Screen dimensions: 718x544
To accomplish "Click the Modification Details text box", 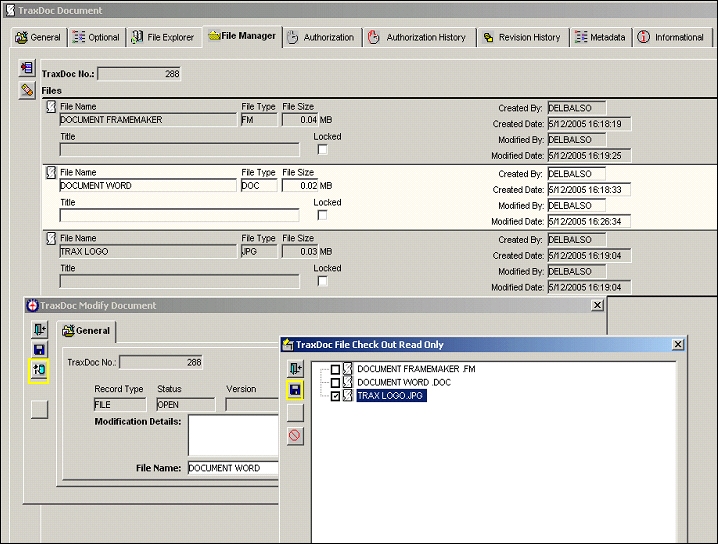I will pos(233,435).
